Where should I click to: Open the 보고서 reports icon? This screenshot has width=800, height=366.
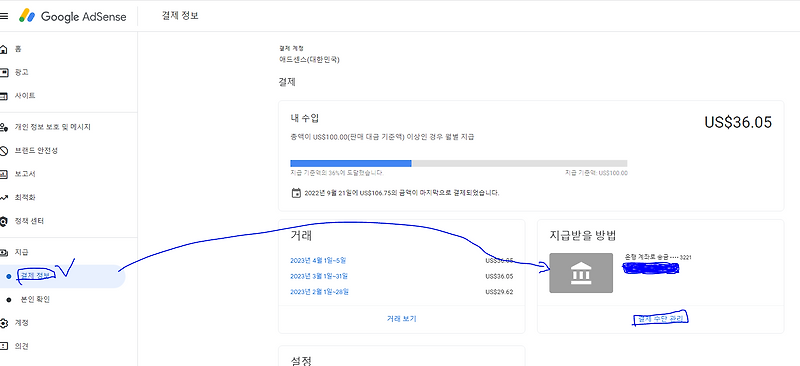point(4,174)
